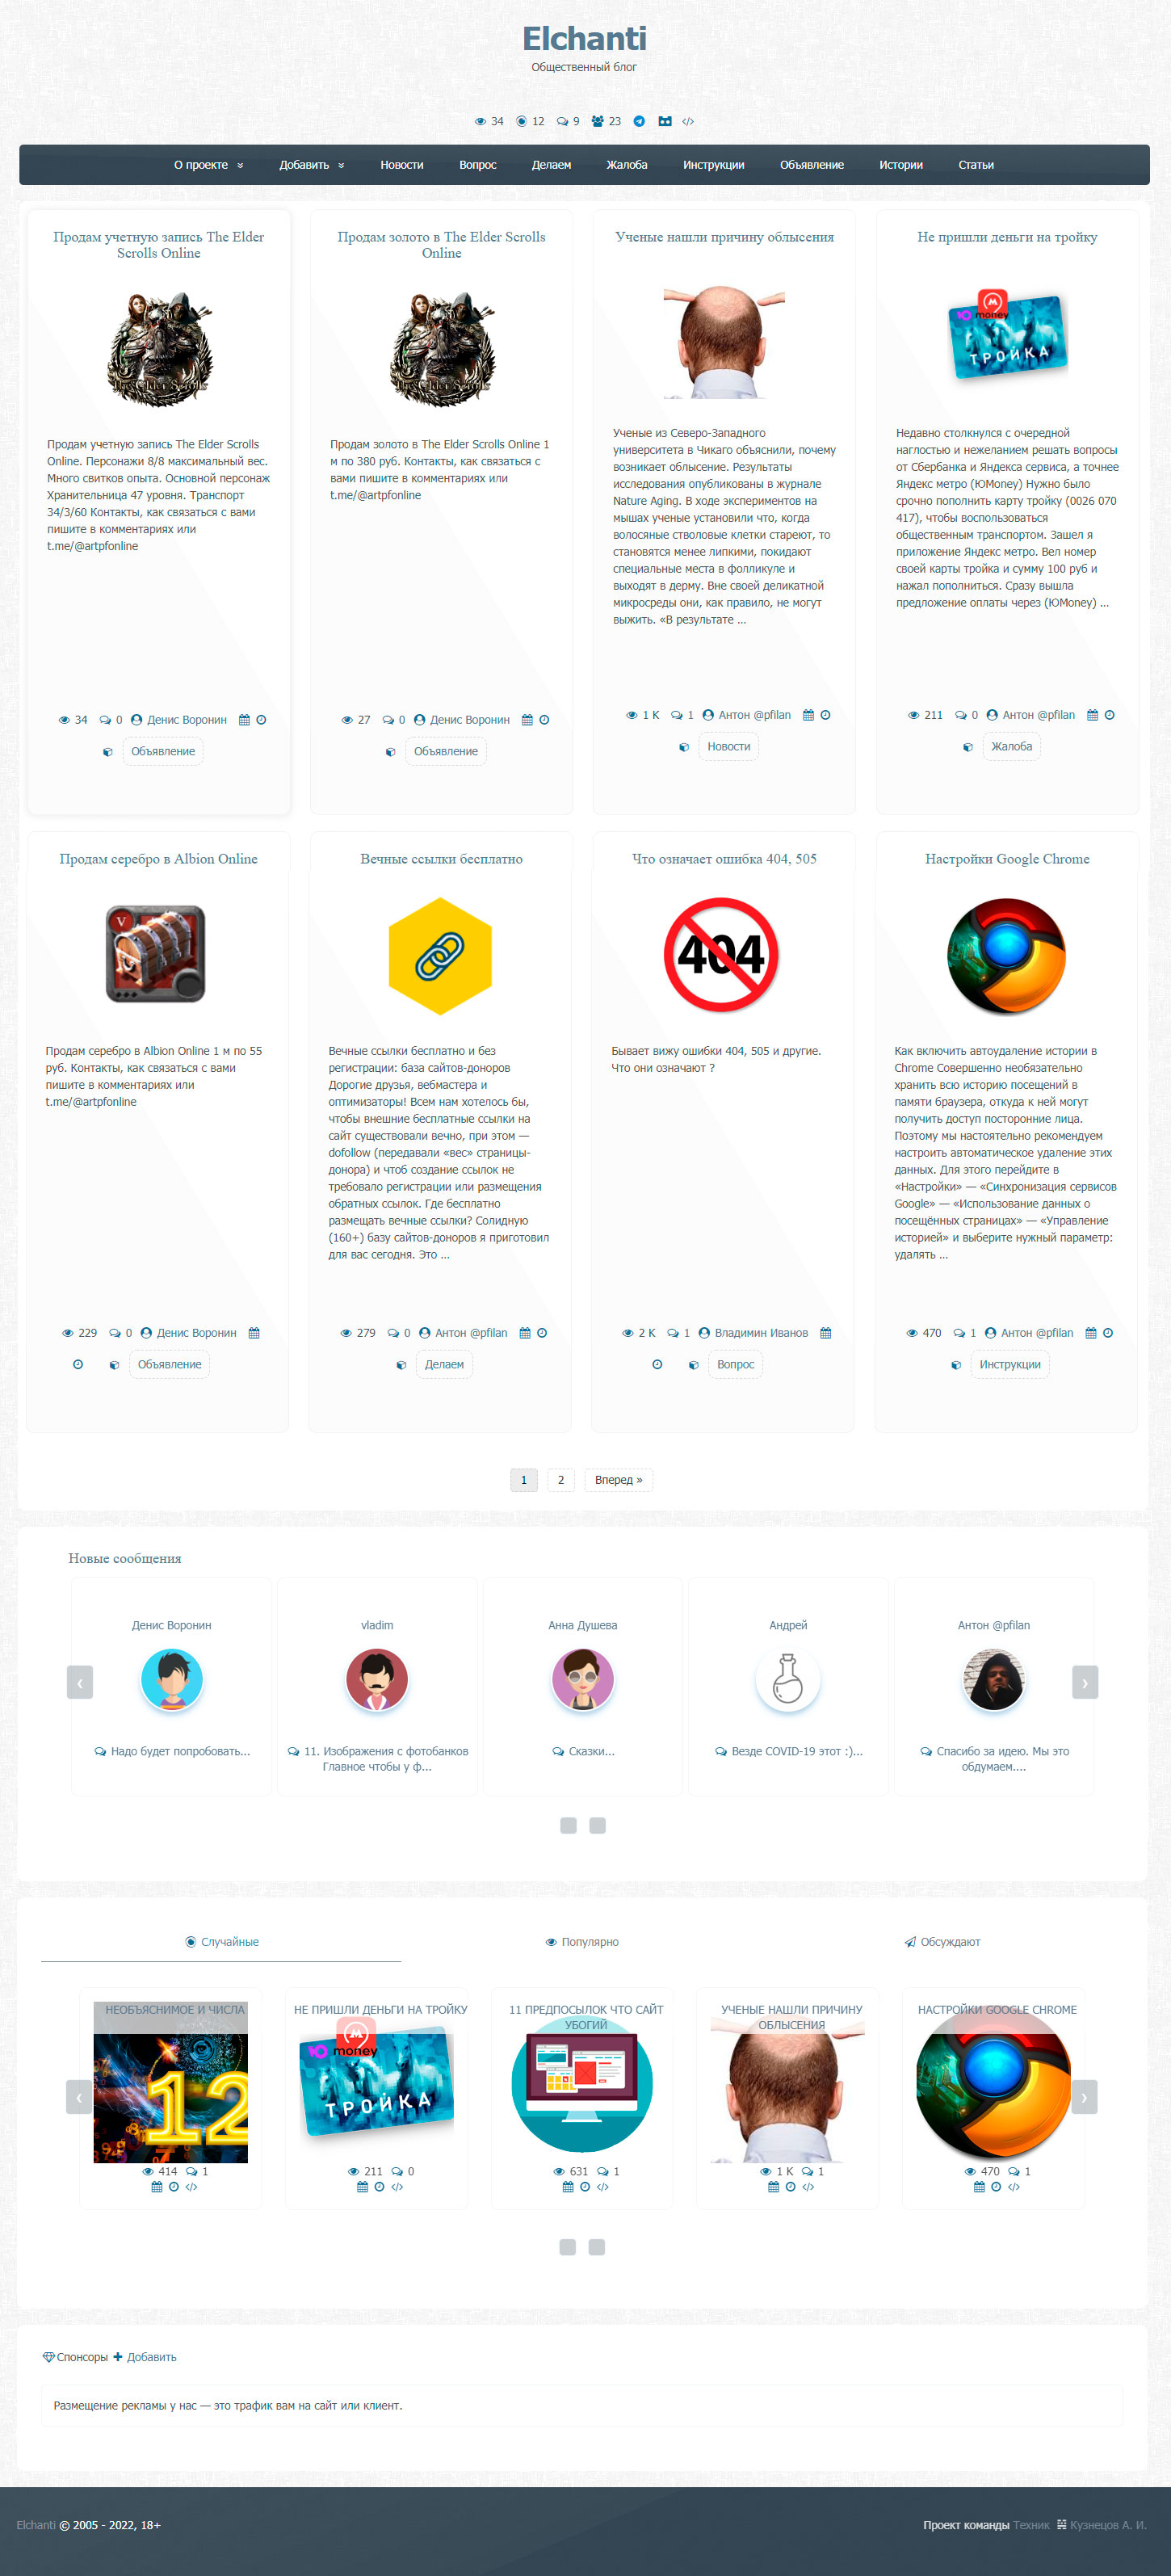Open the Albion Online chest image
Screen dimensions: 1171x2576
point(156,954)
